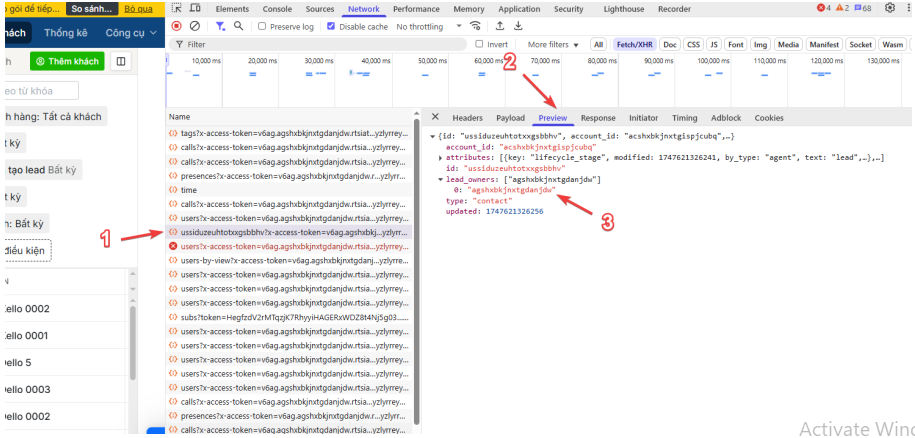Collapse the lead_owners array
Screen dimensions: 915x438
point(441,180)
